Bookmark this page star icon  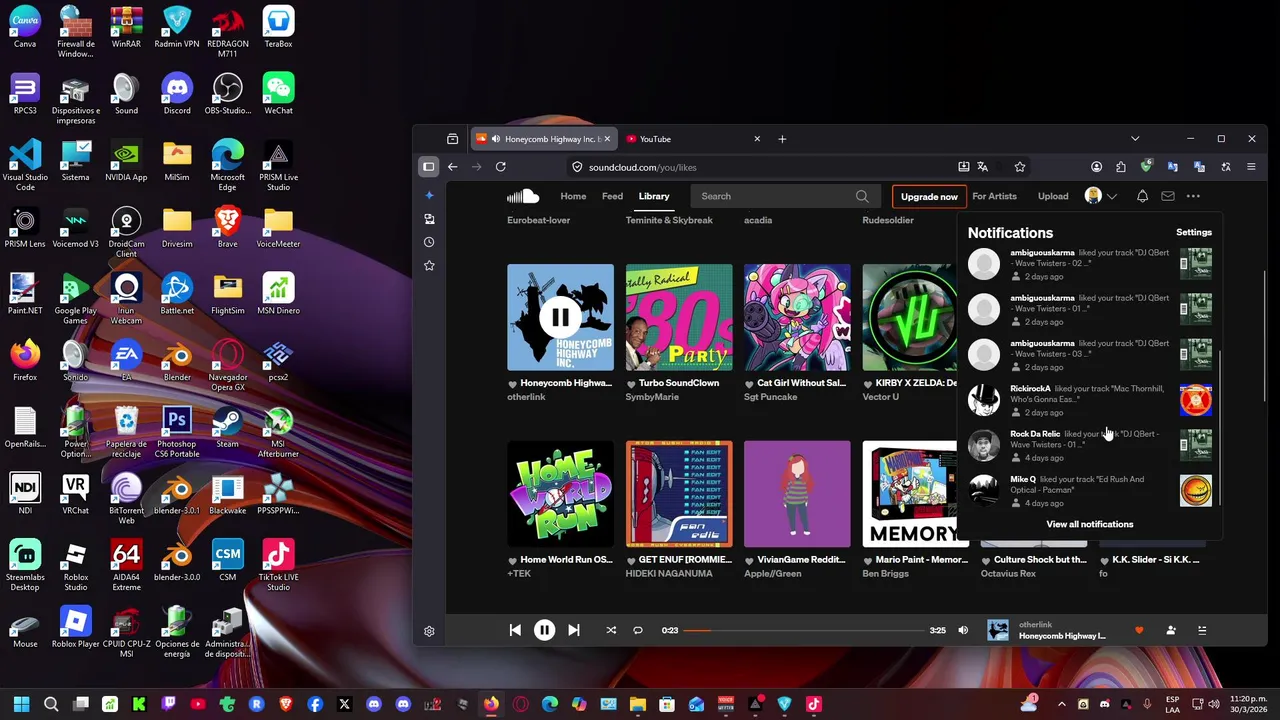tap(1019, 167)
